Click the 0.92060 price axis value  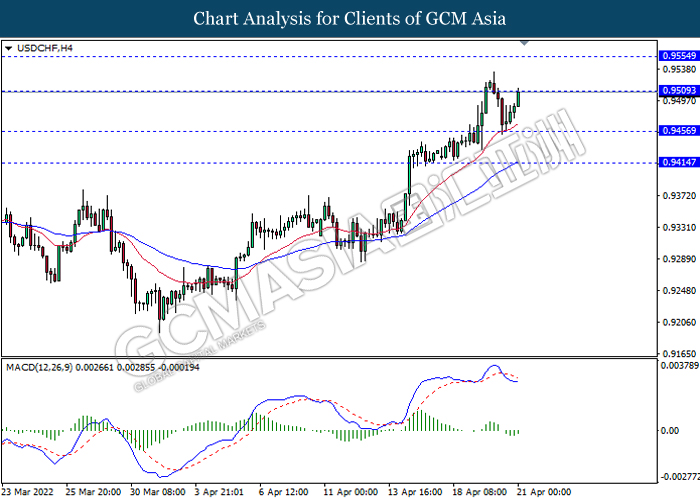(x=679, y=322)
